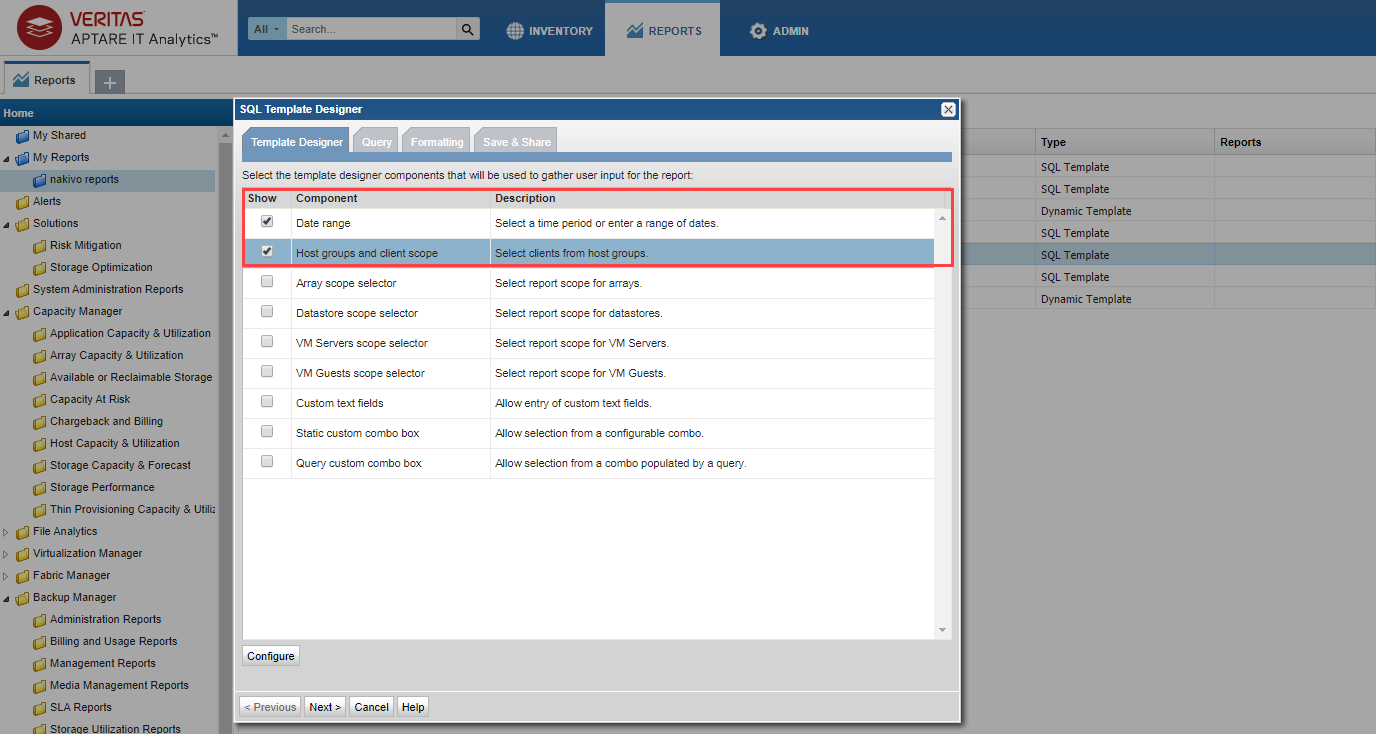Click the Configure button
This screenshot has height=734, width=1376.
click(x=271, y=656)
